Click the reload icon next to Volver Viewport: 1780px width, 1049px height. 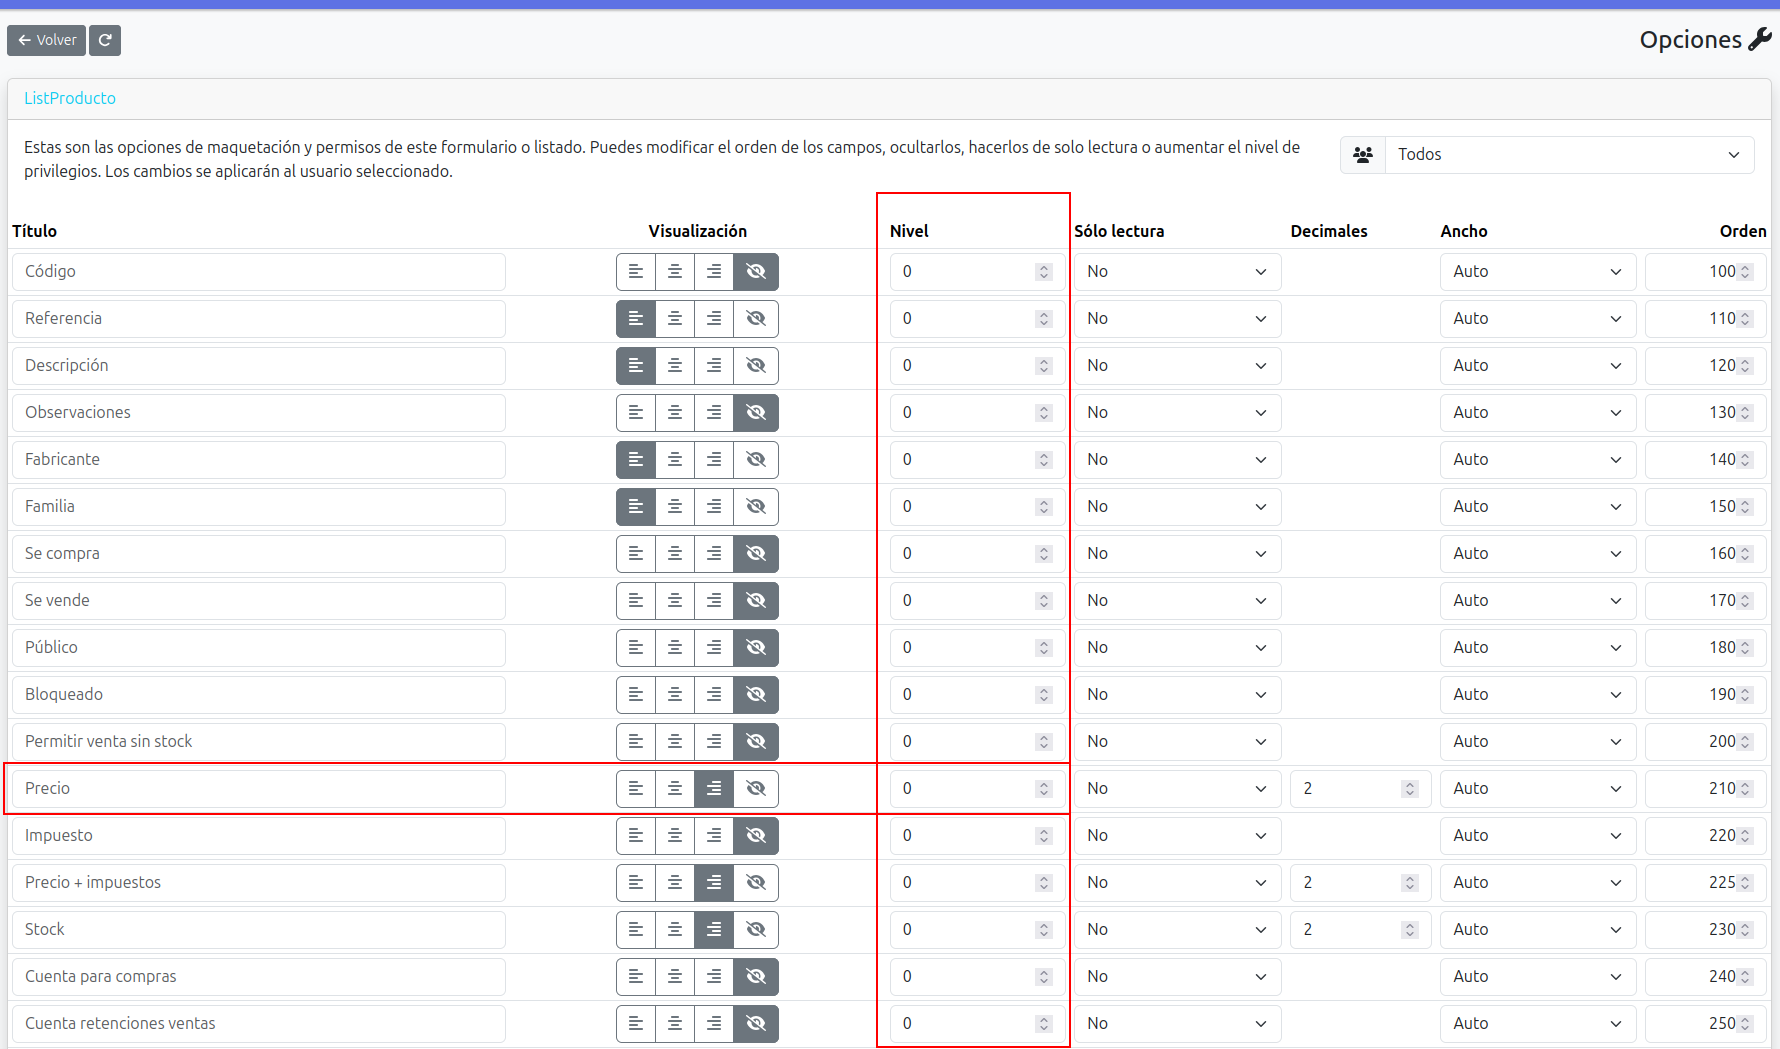[105, 40]
